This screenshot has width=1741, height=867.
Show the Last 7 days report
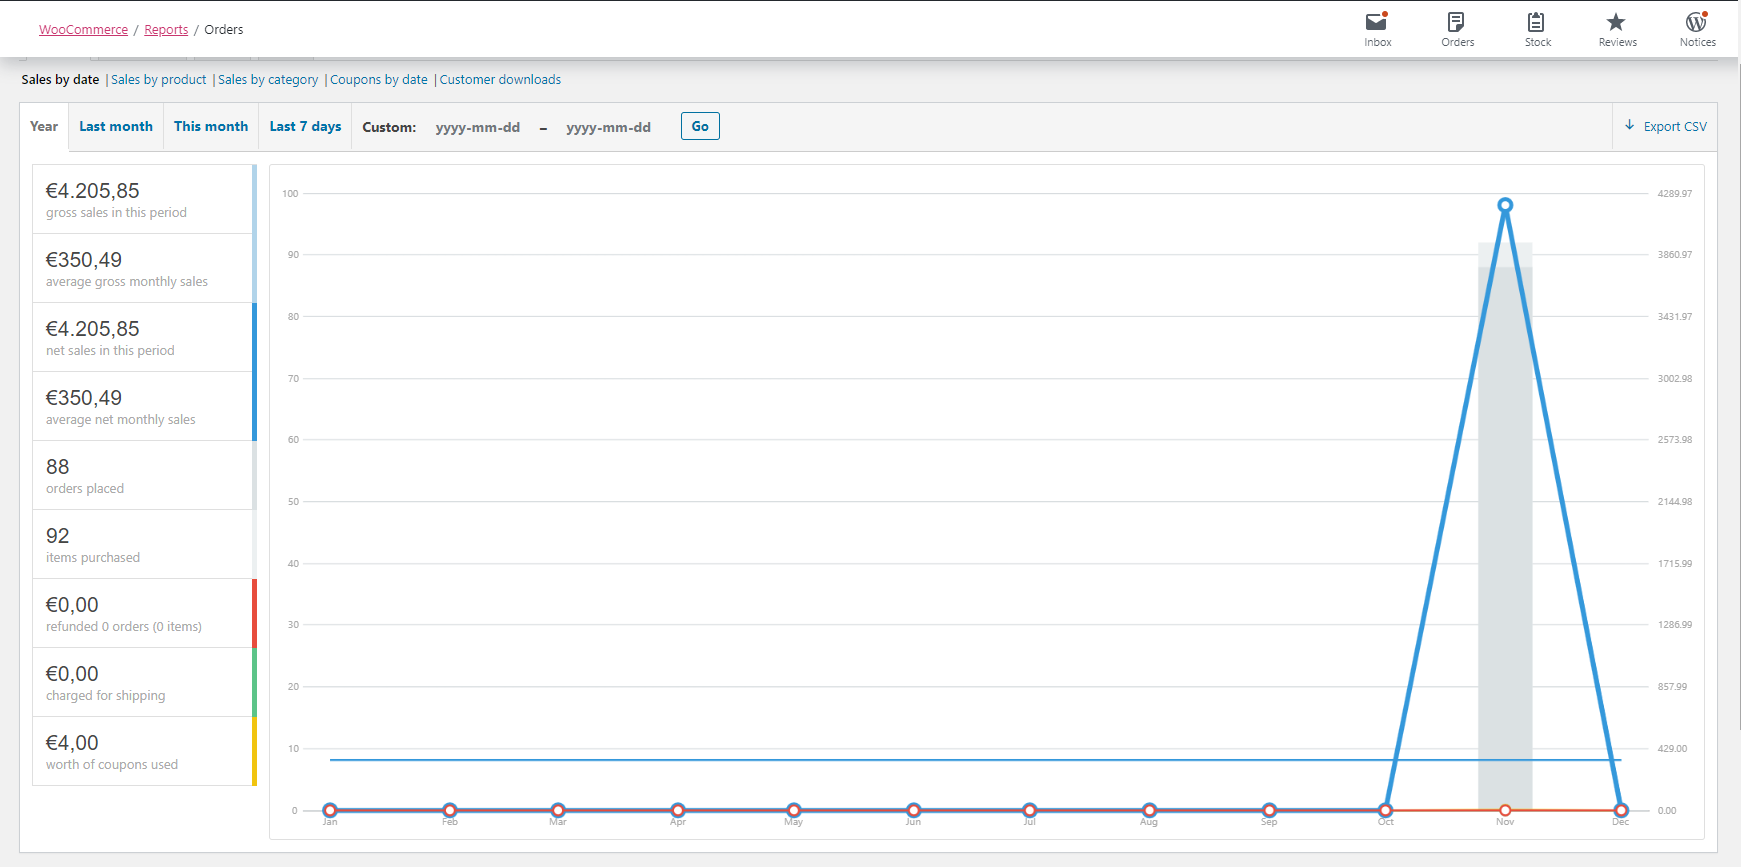(305, 127)
